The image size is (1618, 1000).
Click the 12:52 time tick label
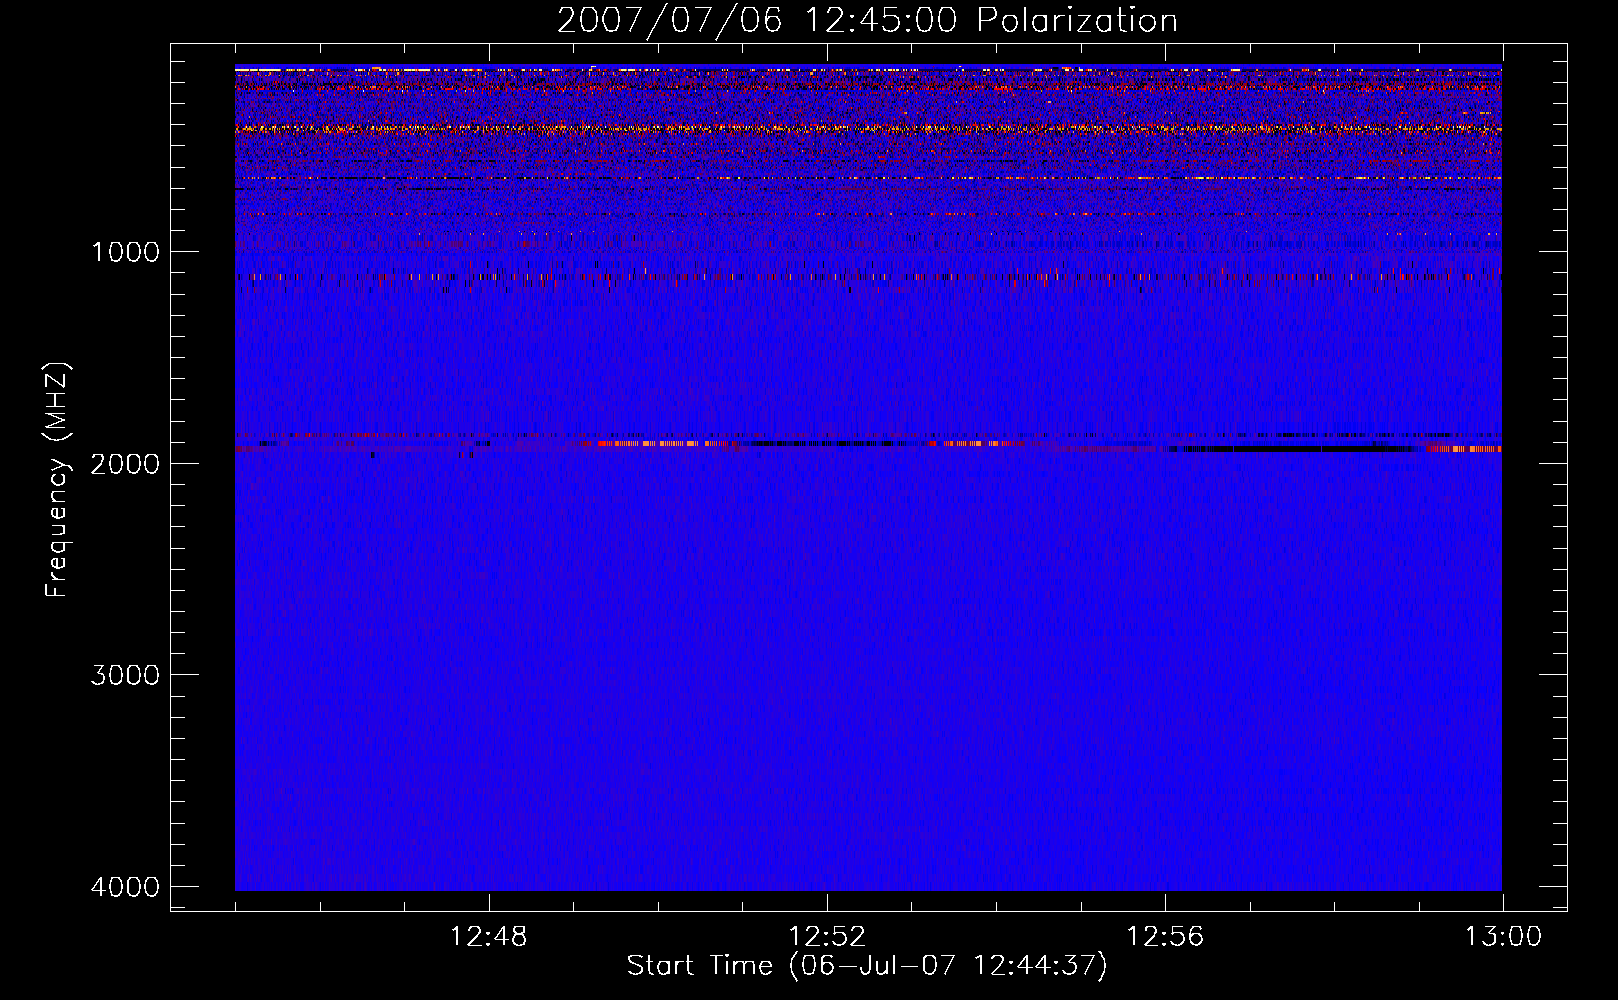pos(827,937)
